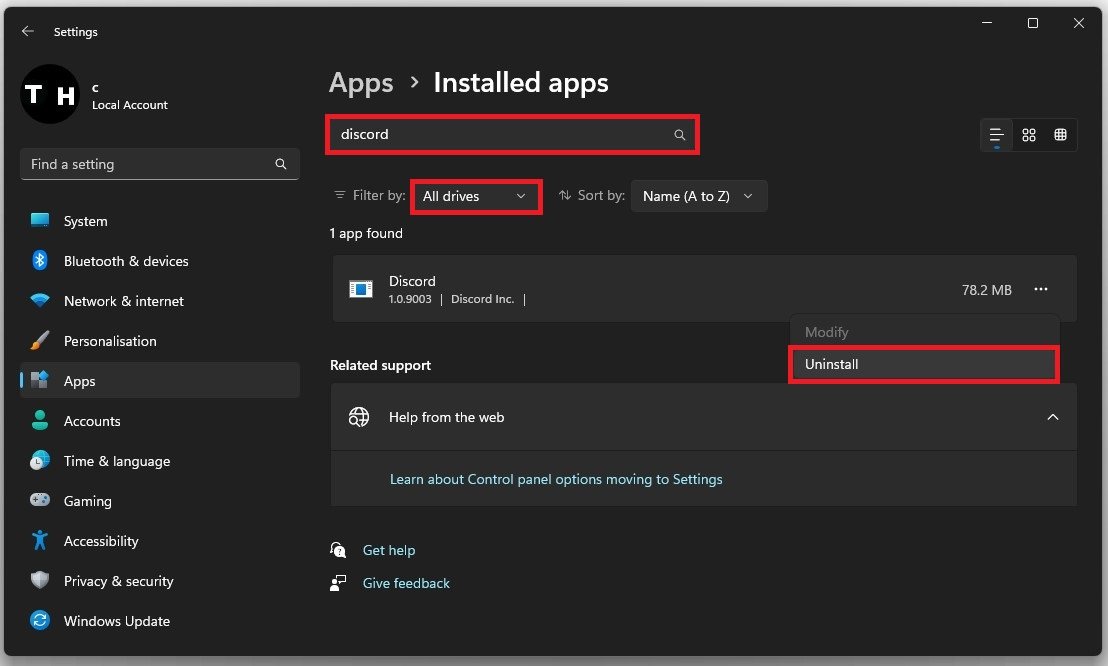The height and width of the screenshot is (666, 1108).
Task: Open the three-dot menu for Discord
Action: [1041, 289]
